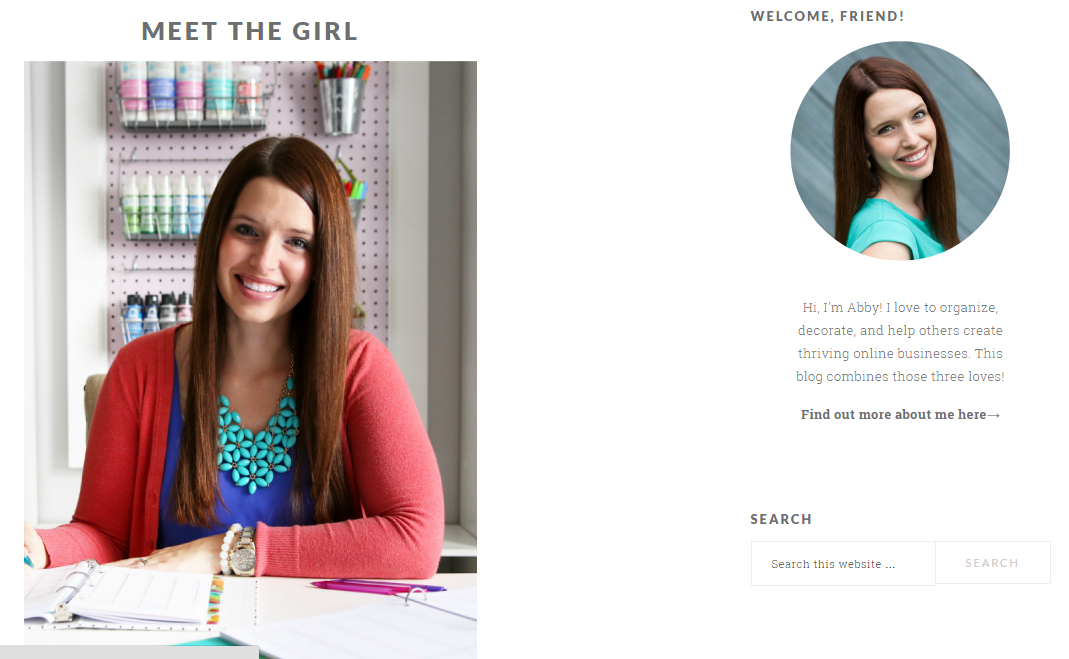
Task: Focus the 'Search this website' input field
Action: click(x=843, y=564)
